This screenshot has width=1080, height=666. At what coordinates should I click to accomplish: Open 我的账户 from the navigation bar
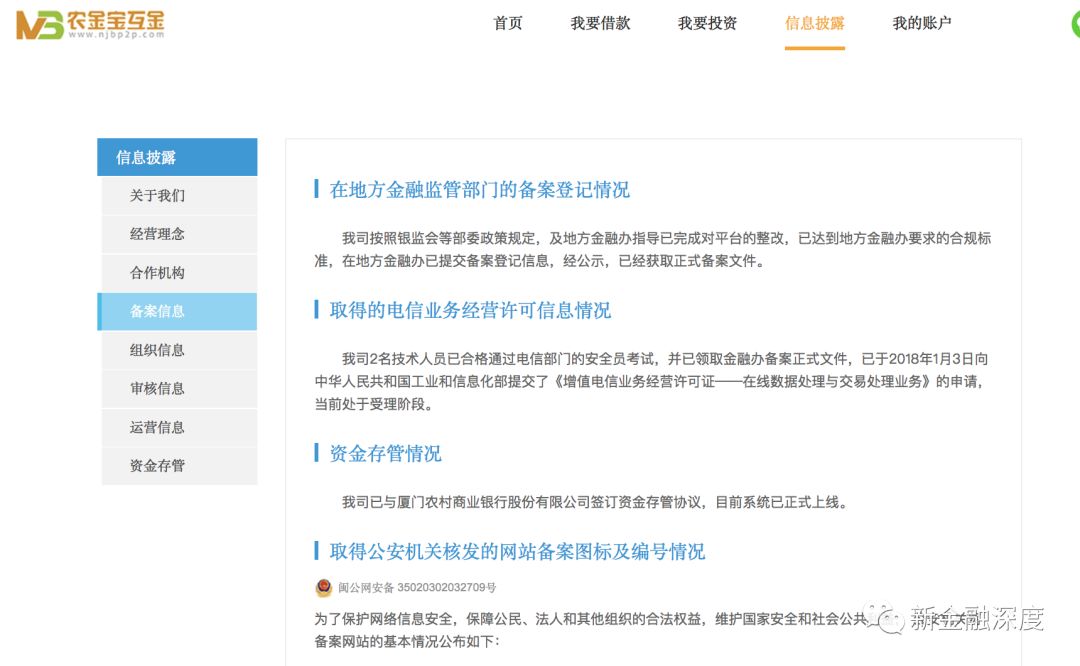(921, 23)
